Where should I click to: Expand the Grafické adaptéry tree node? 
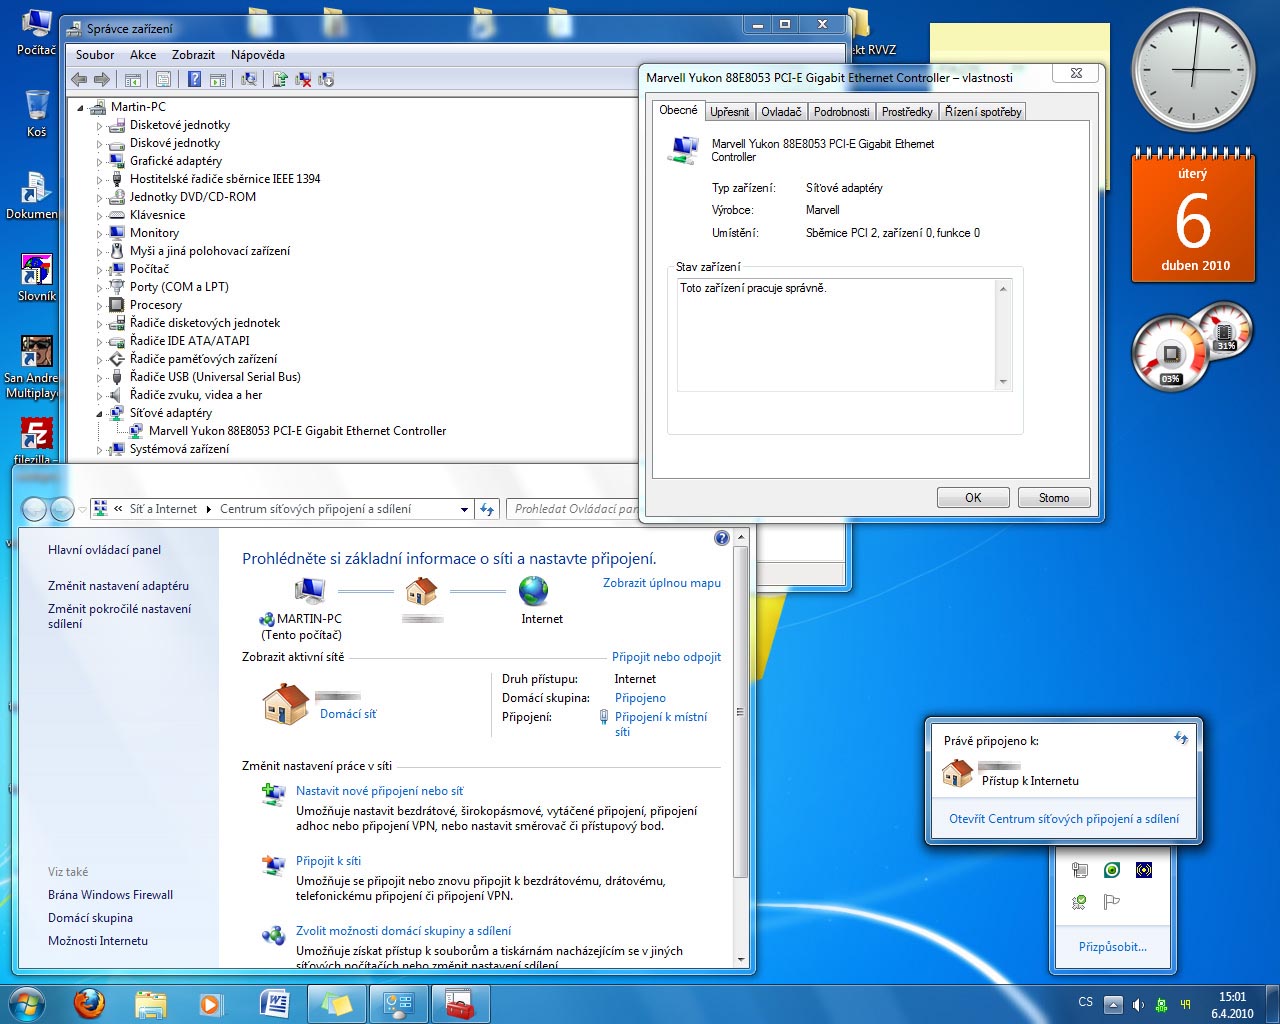[100, 161]
